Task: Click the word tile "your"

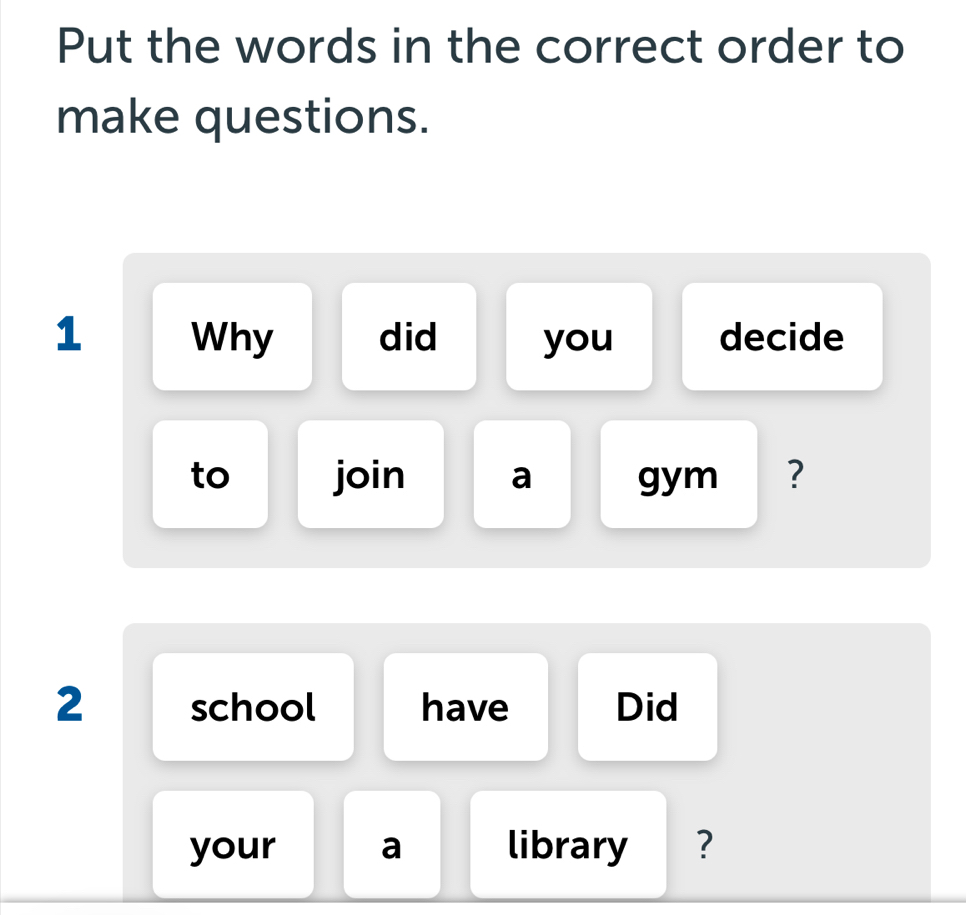Action: (x=232, y=845)
